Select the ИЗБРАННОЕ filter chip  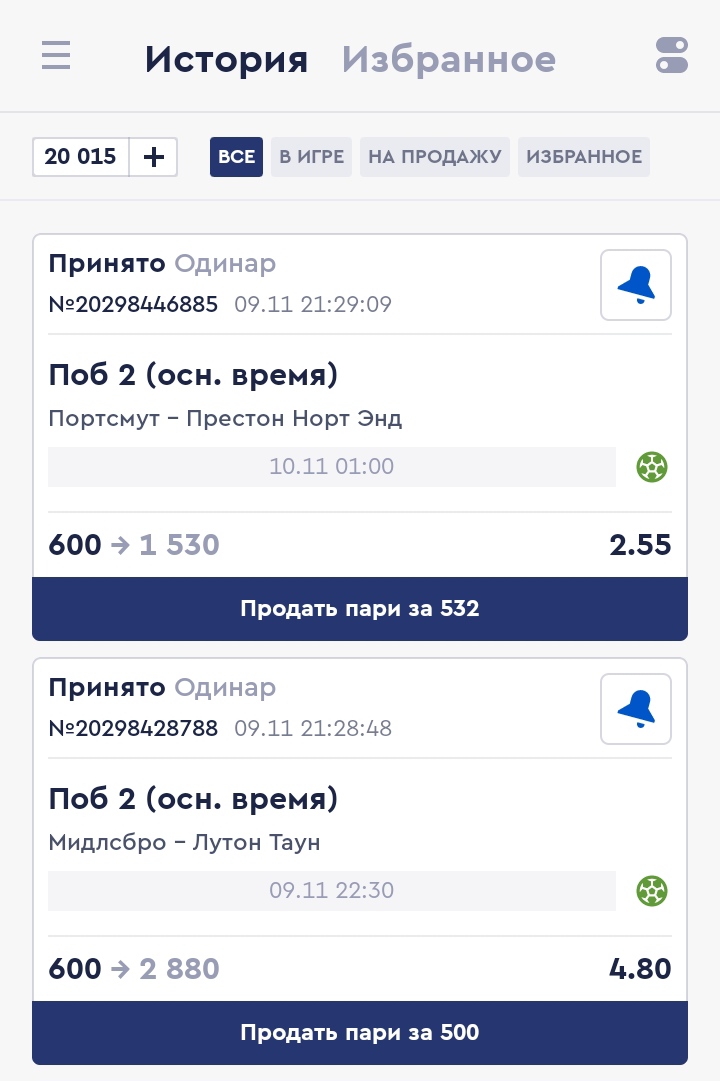[584, 157]
